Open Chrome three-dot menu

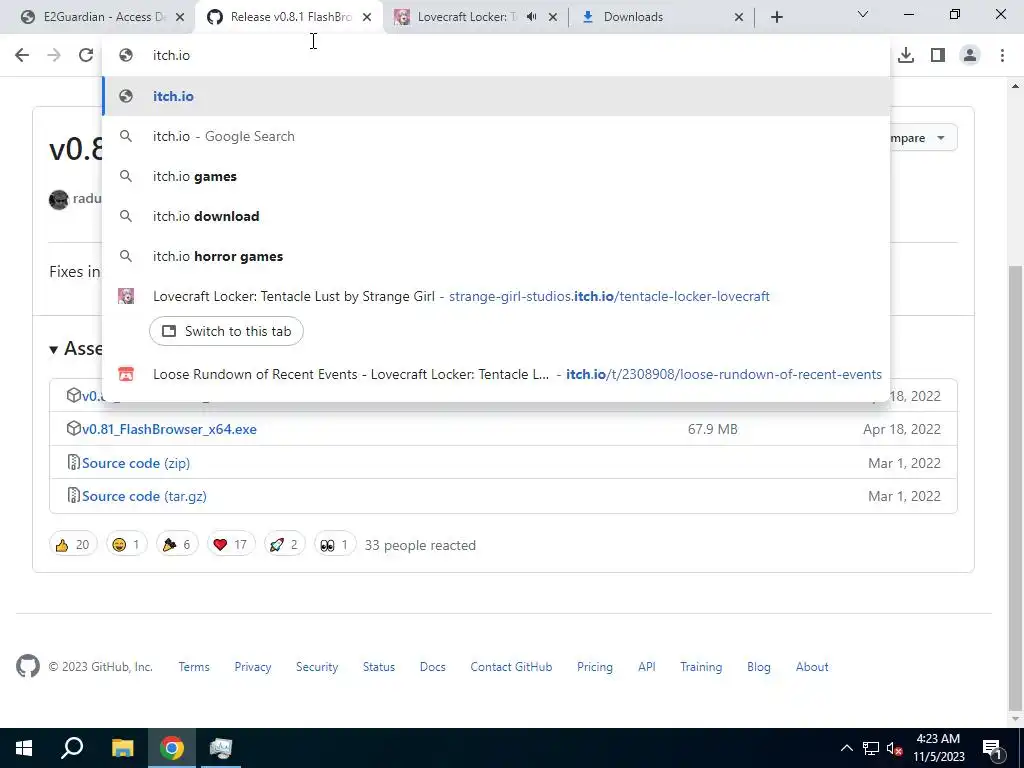1002,56
